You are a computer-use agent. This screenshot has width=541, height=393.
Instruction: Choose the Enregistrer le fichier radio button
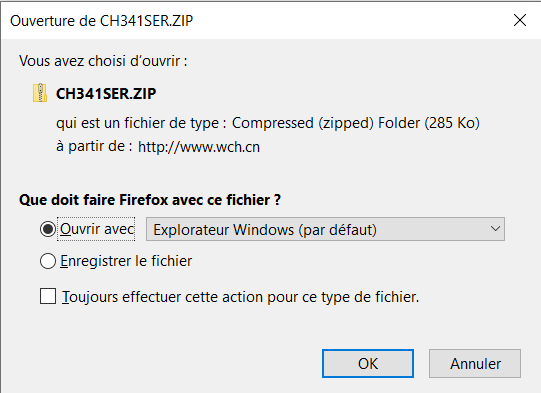click(x=48, y=261)
